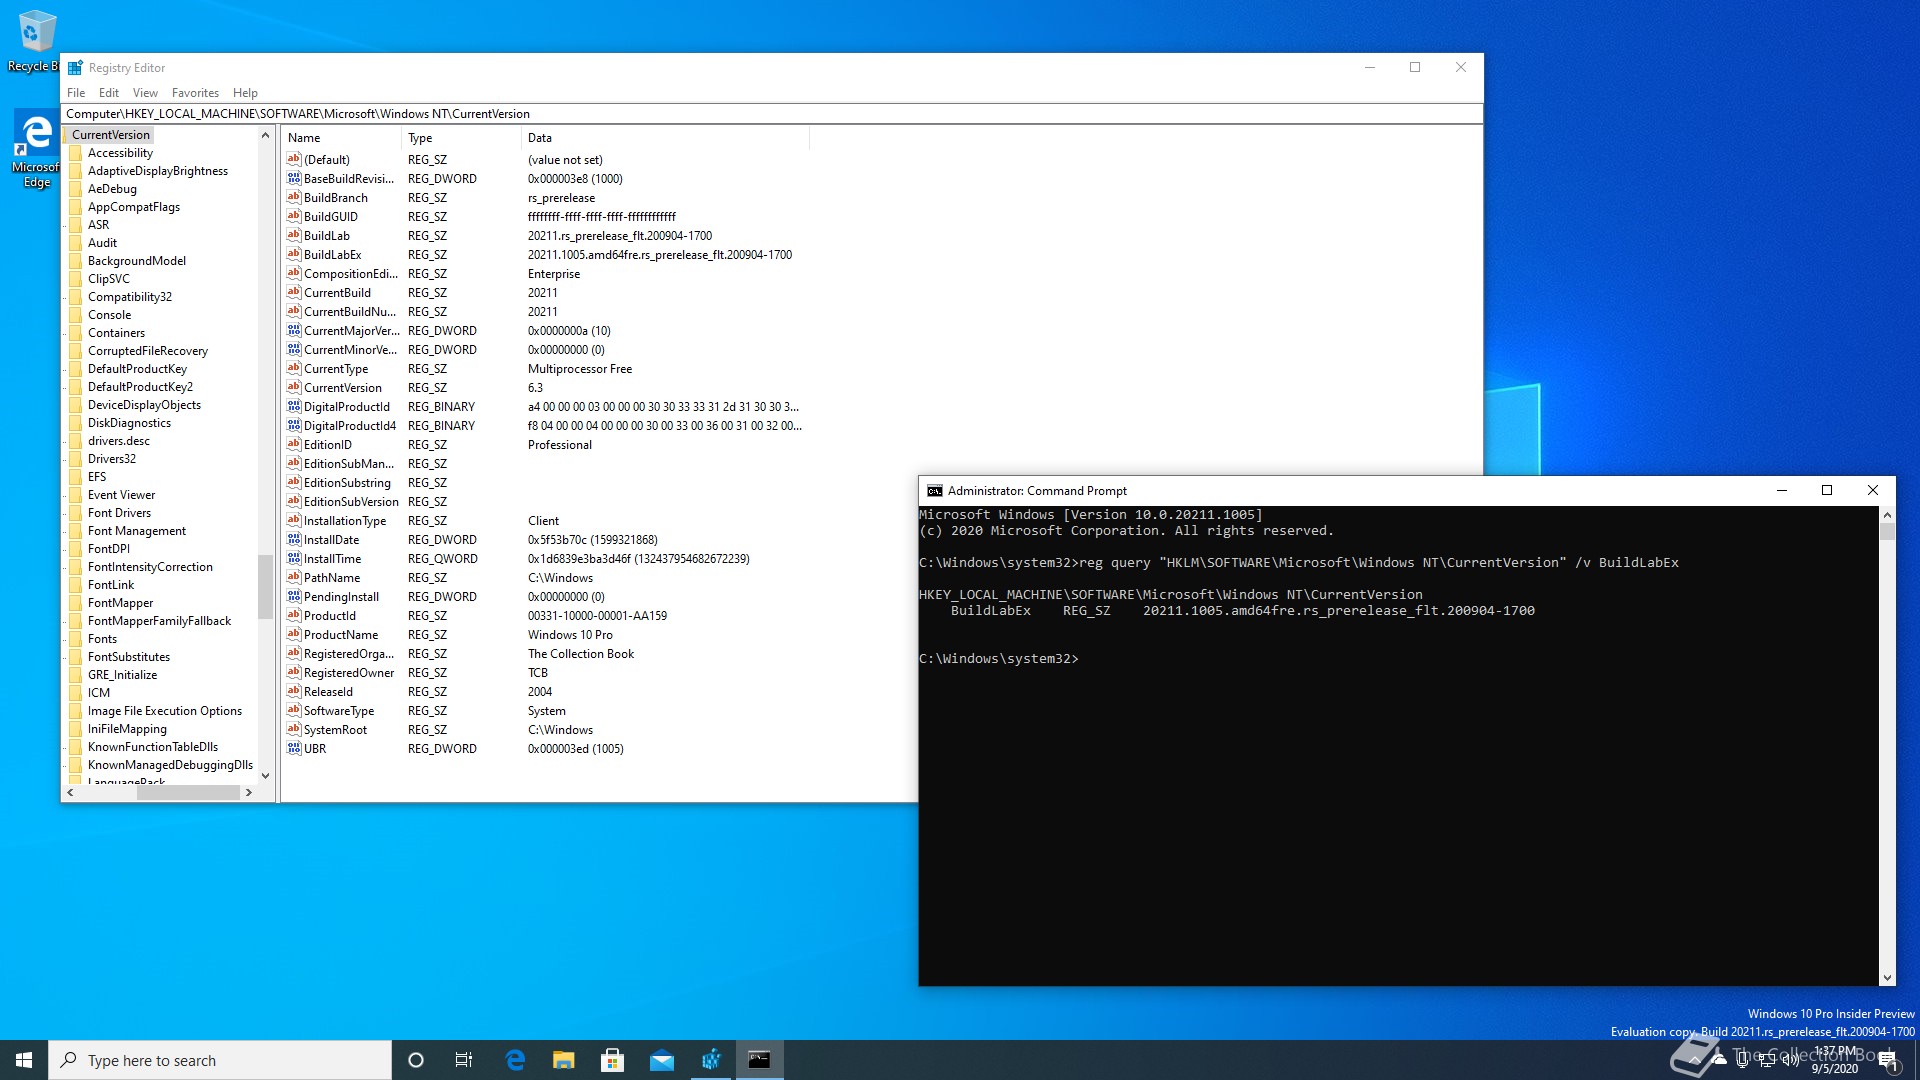Screen dimensions: 1920x1080
Task: Click tree pane scroll down arrow
Action: [x=265, y=775]
